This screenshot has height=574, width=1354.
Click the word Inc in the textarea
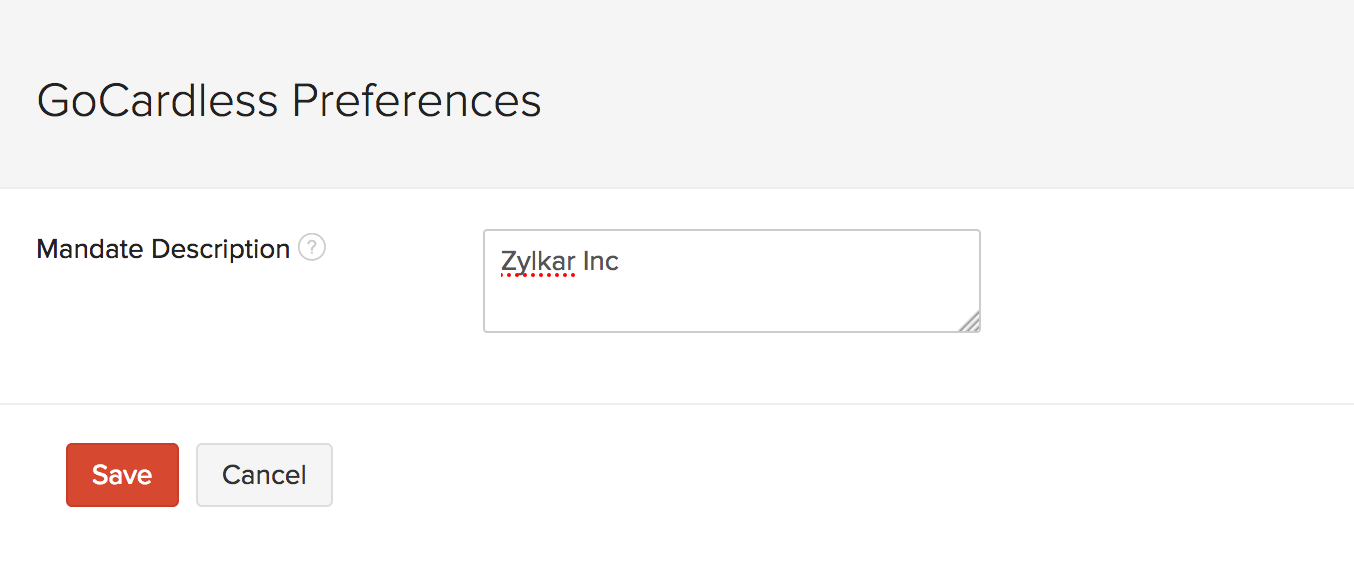[x=601, y=262]
